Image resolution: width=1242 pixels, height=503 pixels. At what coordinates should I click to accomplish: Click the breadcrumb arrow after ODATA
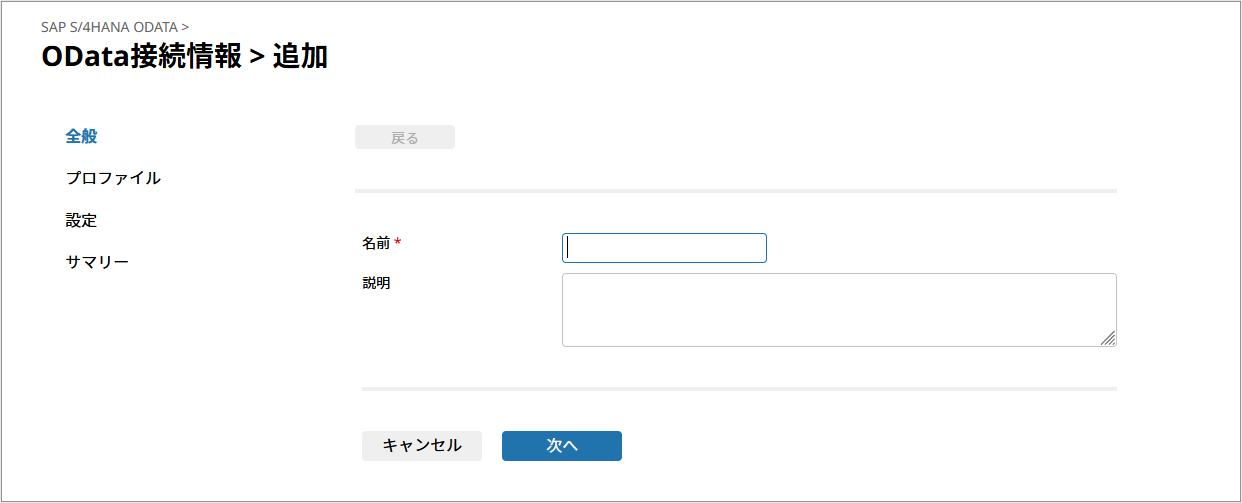point(185,26)
